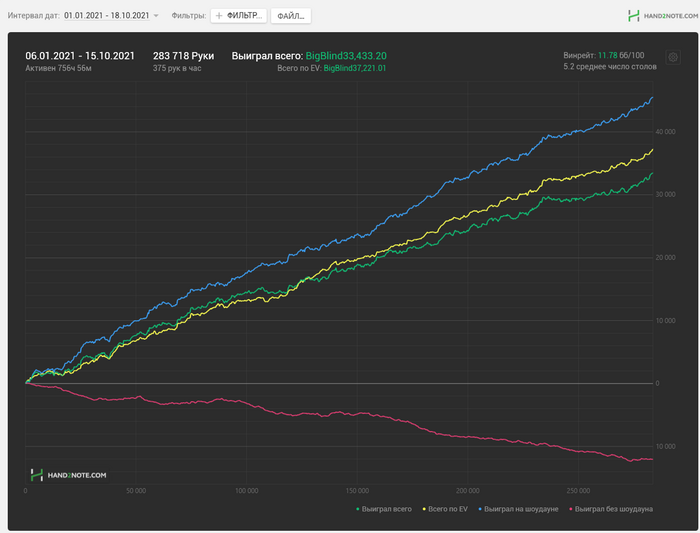Click the Интервал дат label
Screen dimensions: 700x533
(x=33, y=16)
